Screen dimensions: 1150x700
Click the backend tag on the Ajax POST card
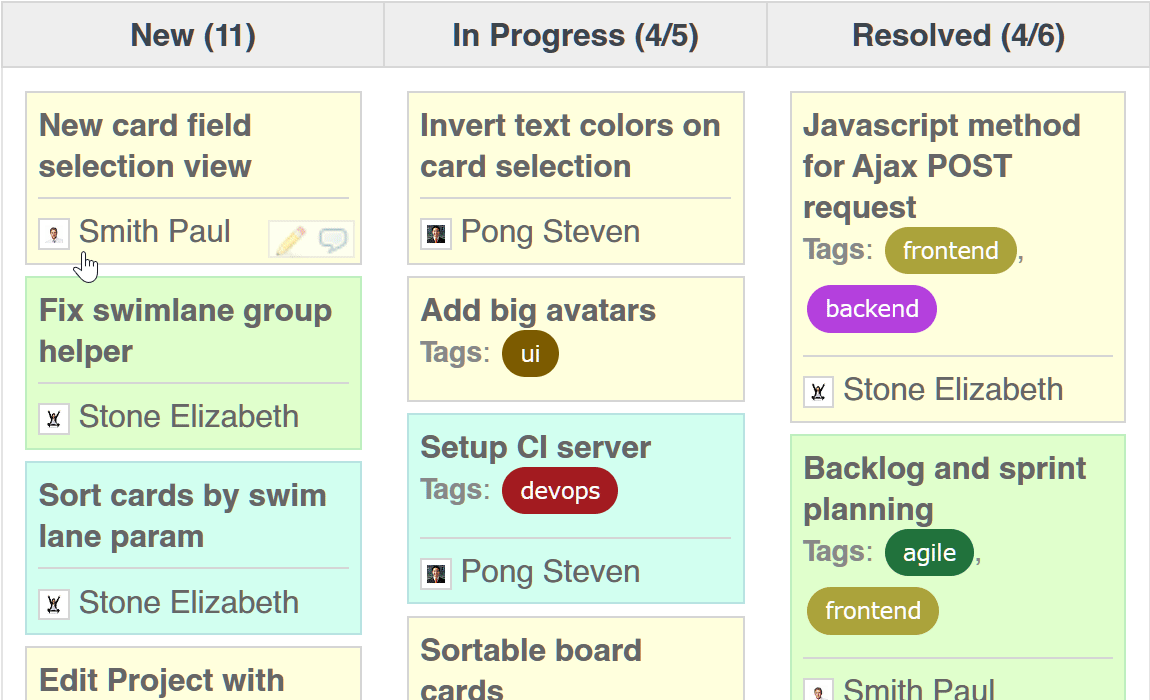click(x=871, y=309)
